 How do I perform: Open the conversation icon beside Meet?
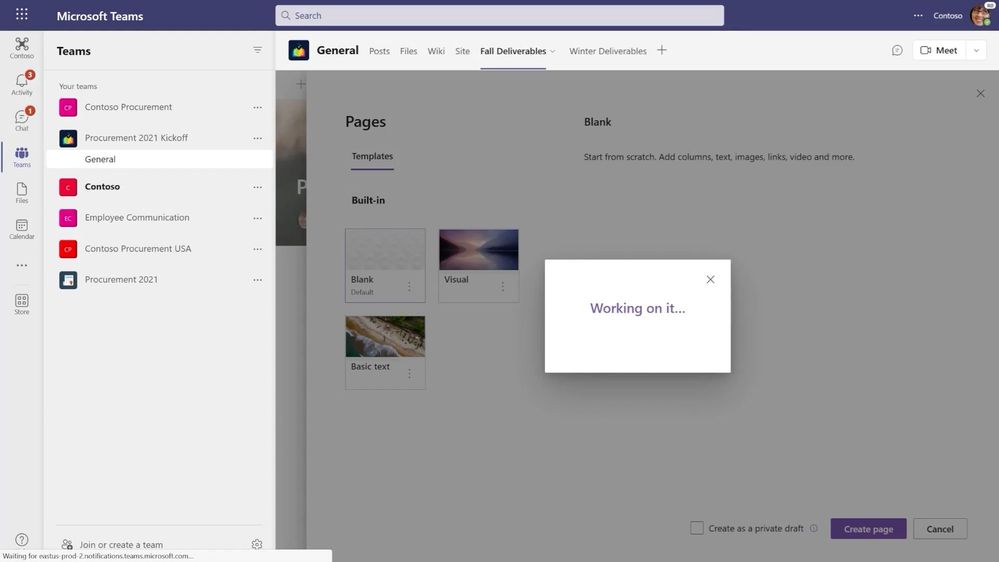897,50
